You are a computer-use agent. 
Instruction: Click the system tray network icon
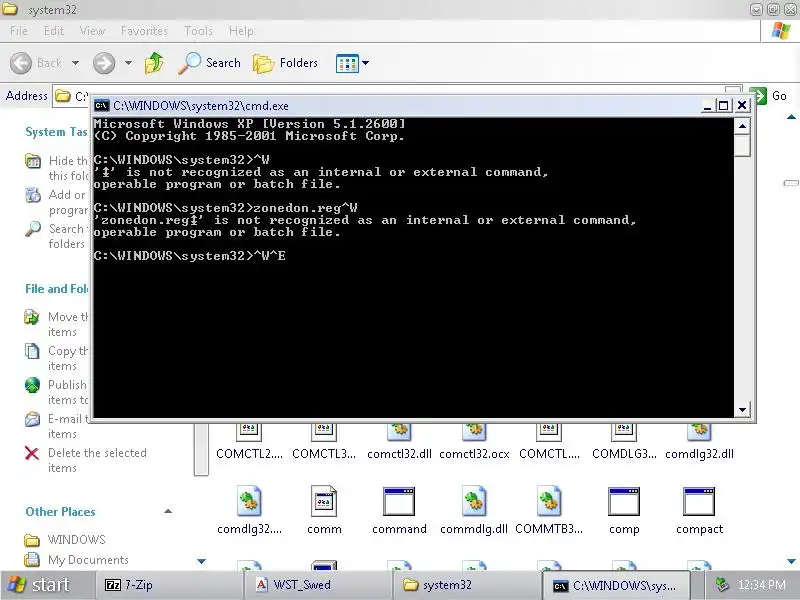point(722,585)
